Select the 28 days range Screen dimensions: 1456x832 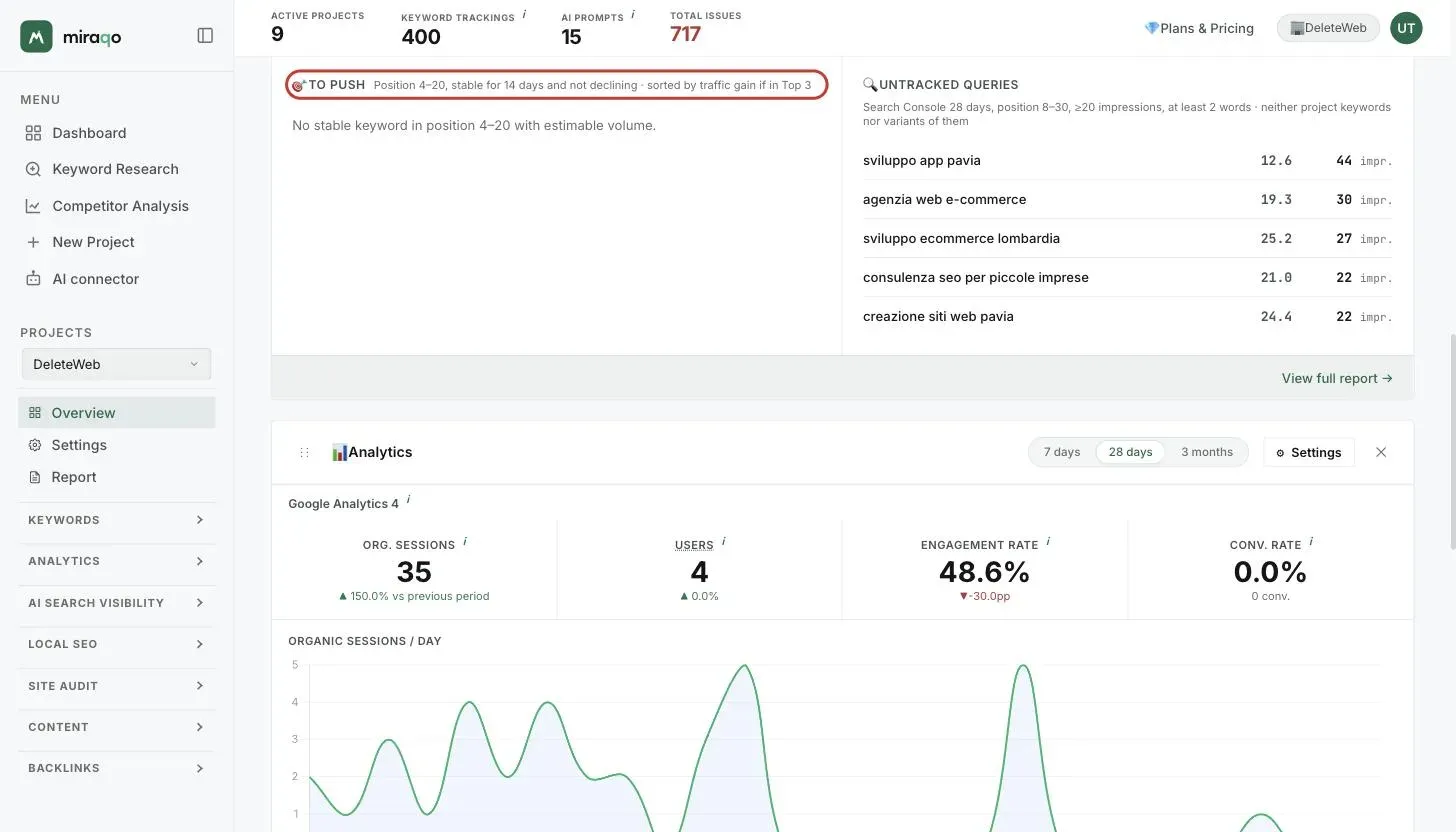pos(1130,452)
